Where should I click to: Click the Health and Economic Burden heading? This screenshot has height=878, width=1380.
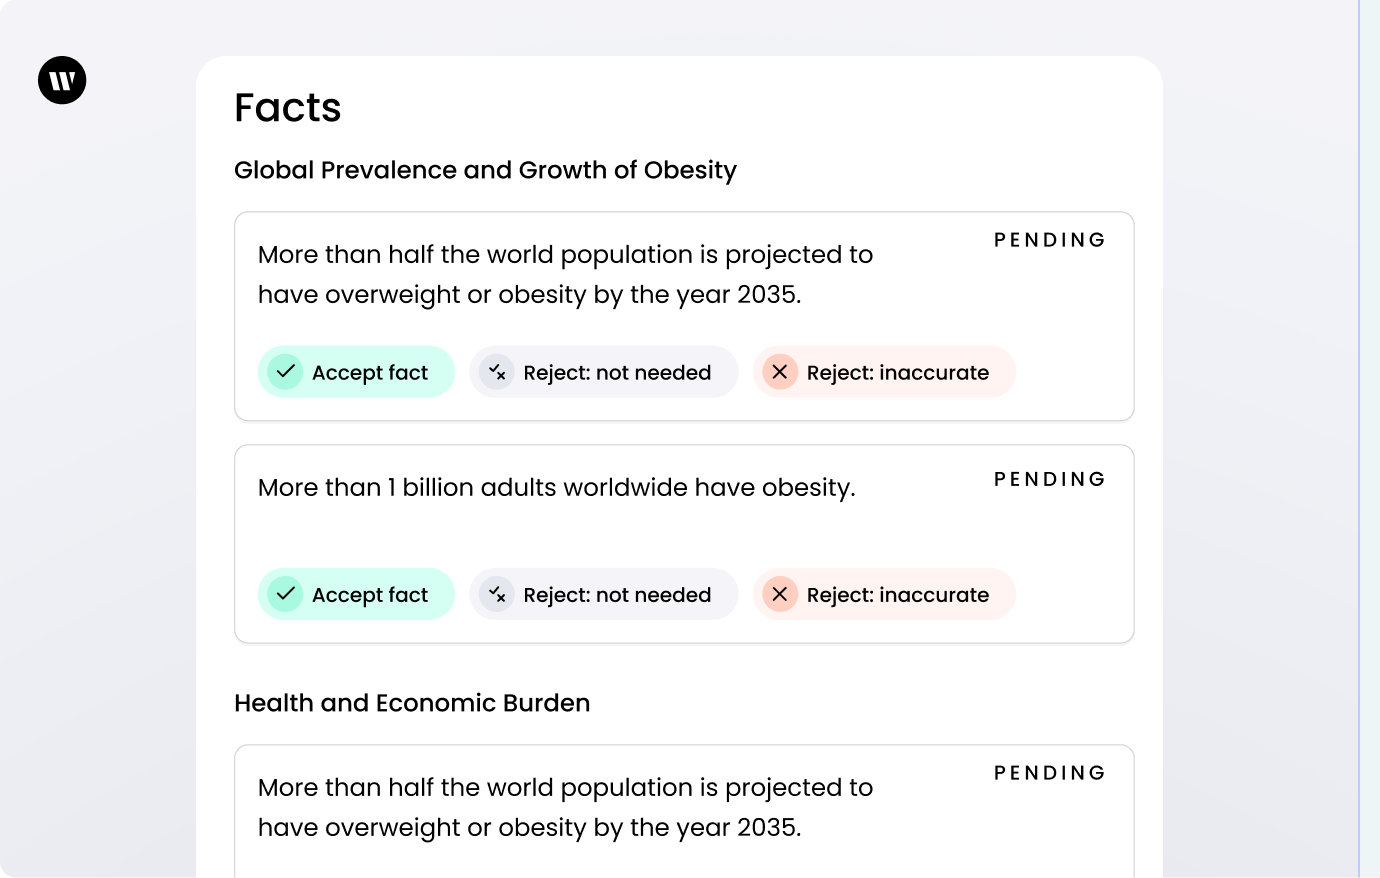point(412,703)
